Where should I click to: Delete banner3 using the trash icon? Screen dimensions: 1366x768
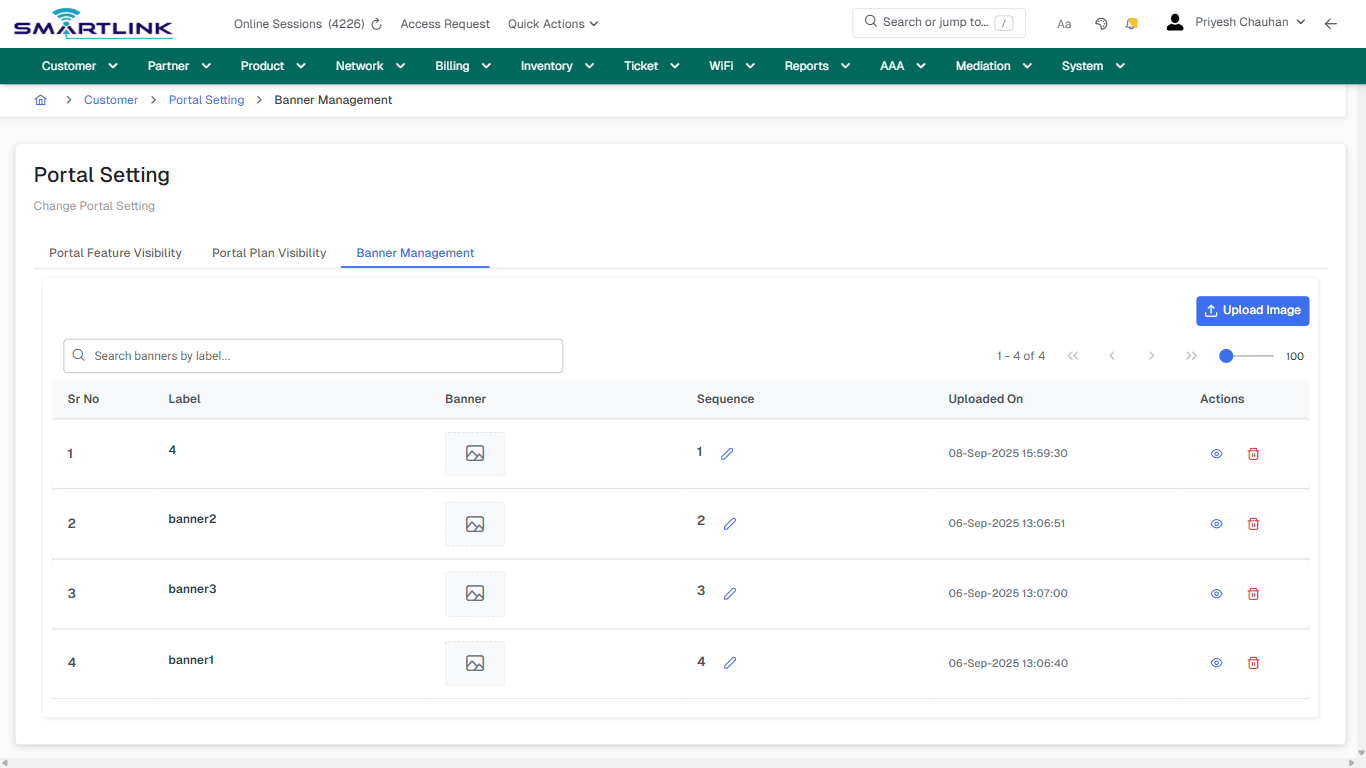pos(1253,593)
